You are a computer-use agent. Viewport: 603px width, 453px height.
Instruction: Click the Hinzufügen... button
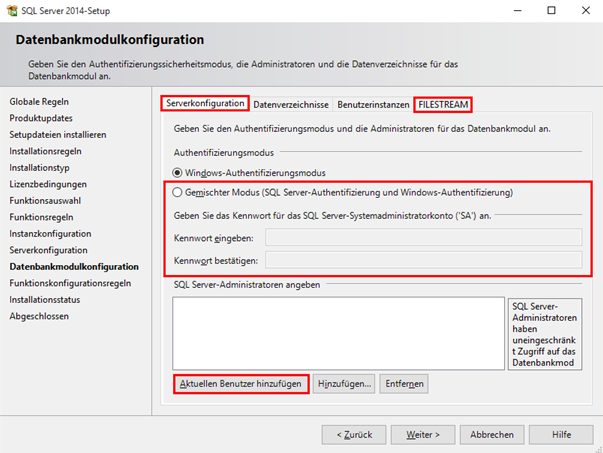pos(344,384)
